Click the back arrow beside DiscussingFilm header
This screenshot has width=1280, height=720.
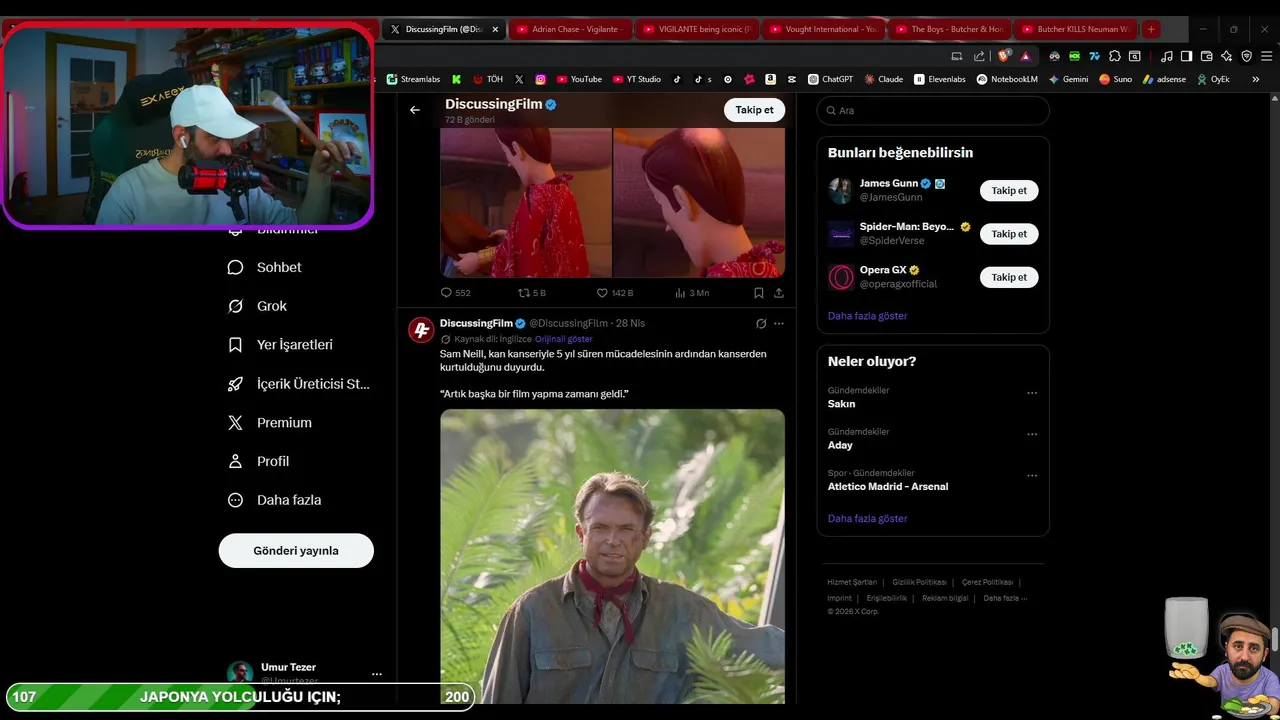pyautogui.click(x=415, y=110)
